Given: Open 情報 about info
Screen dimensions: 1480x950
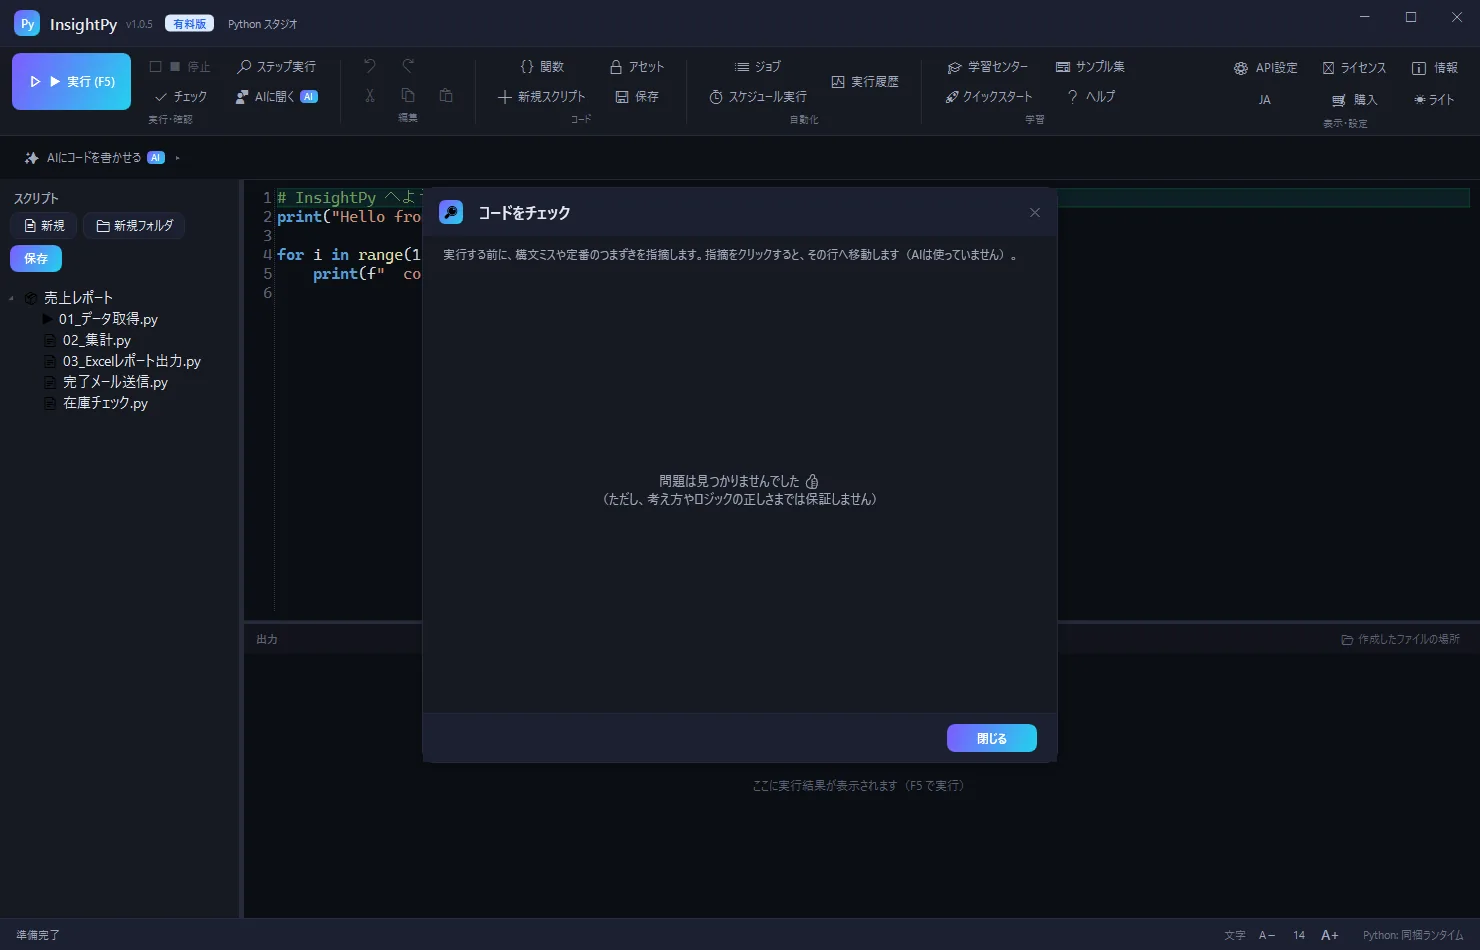Looking at the screenshot, I should [x=1434, y=68].
